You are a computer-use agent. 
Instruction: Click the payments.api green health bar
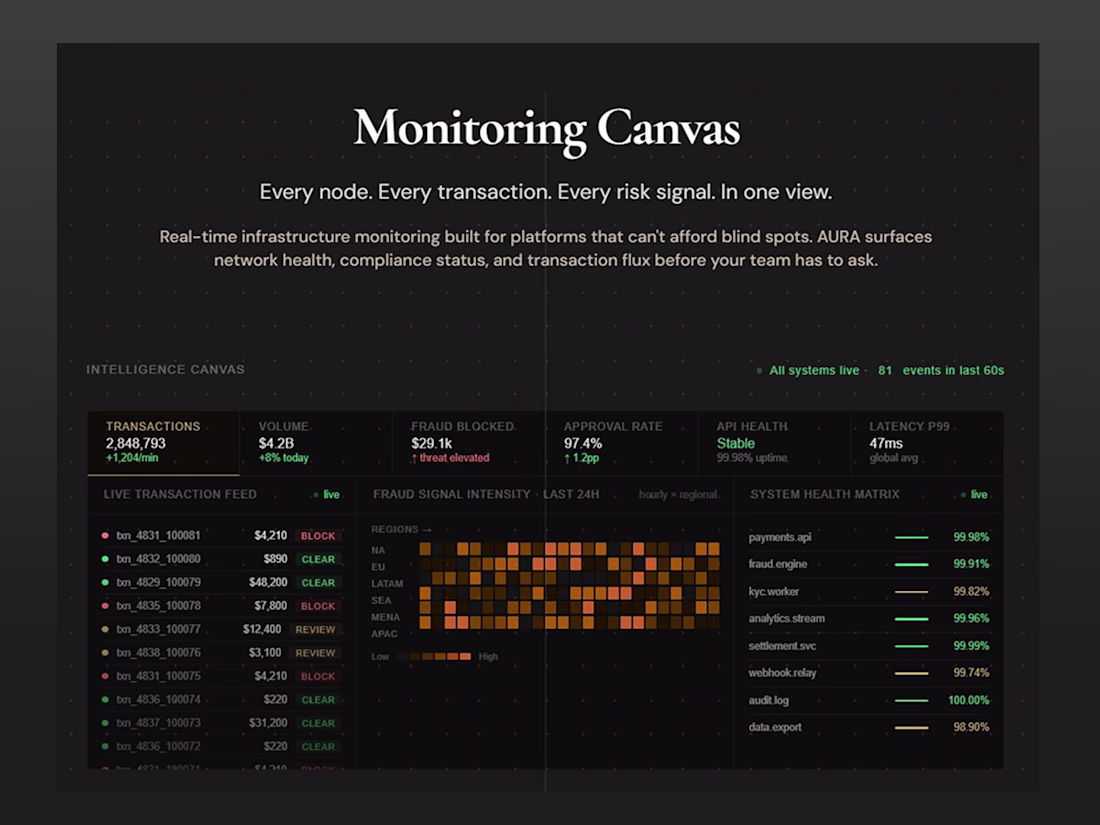(911, 537)
